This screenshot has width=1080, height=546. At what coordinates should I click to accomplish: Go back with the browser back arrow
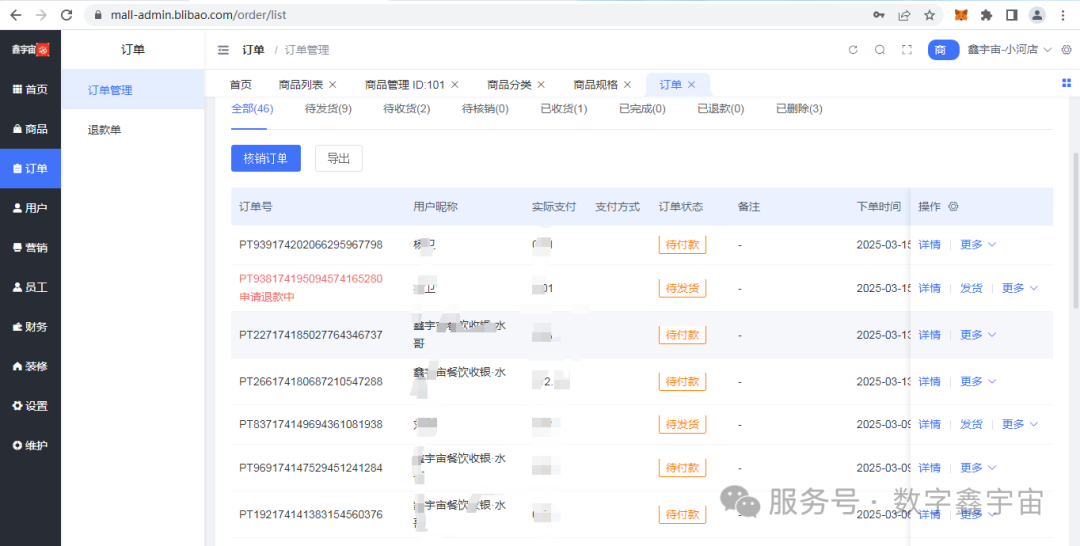pyautogui.click(x=16, y=14)
